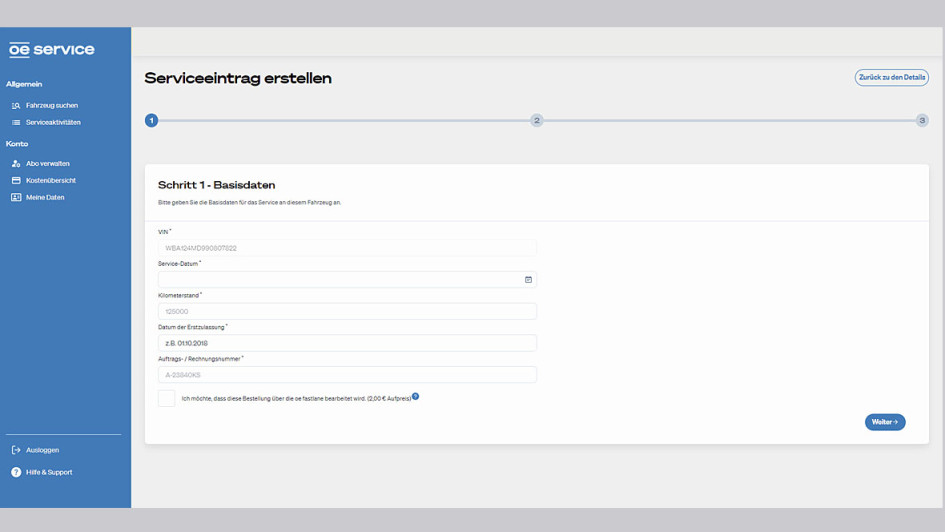Jump to step 3 in the progress bar
This screenshot has height=532, width=945.
(922, 120)
